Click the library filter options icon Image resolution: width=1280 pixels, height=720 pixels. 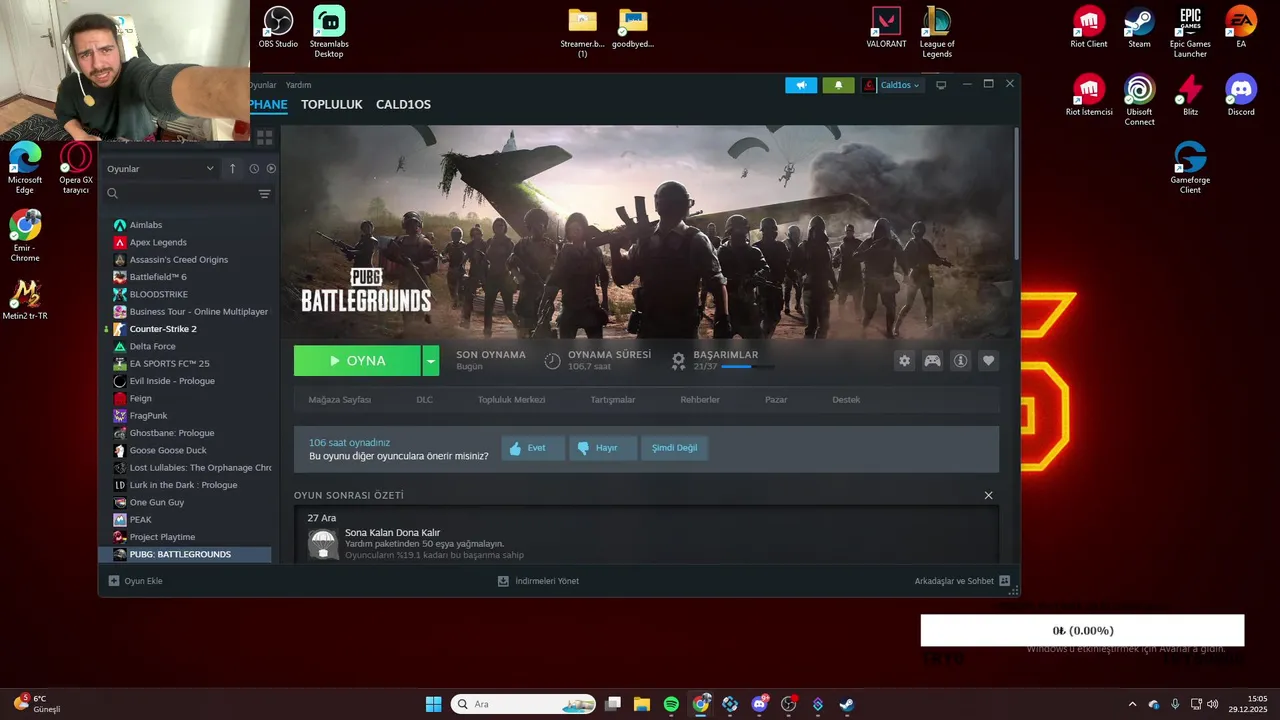(x=264, y=194)
